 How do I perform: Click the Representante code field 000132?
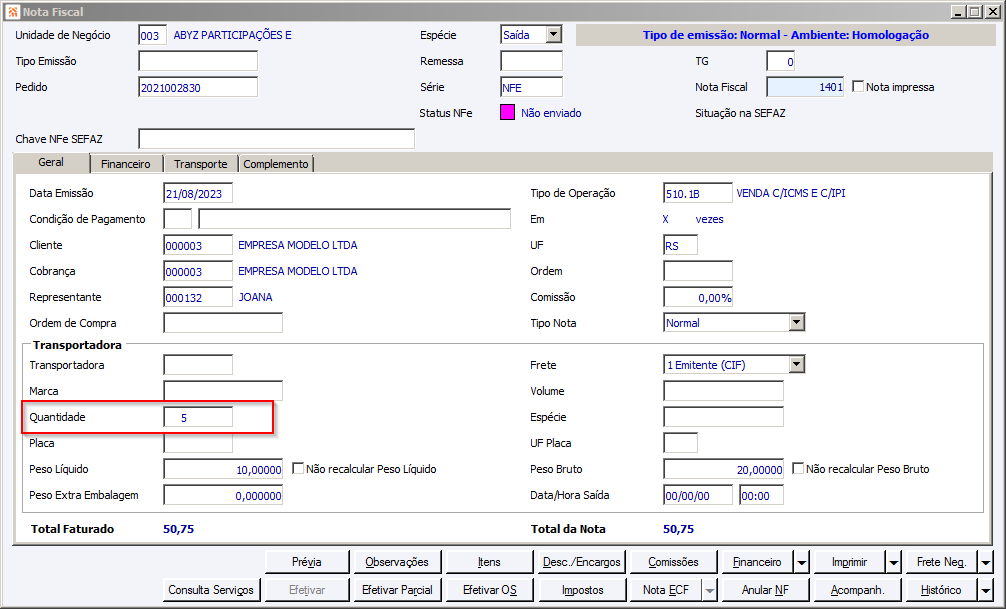[198, 297]
